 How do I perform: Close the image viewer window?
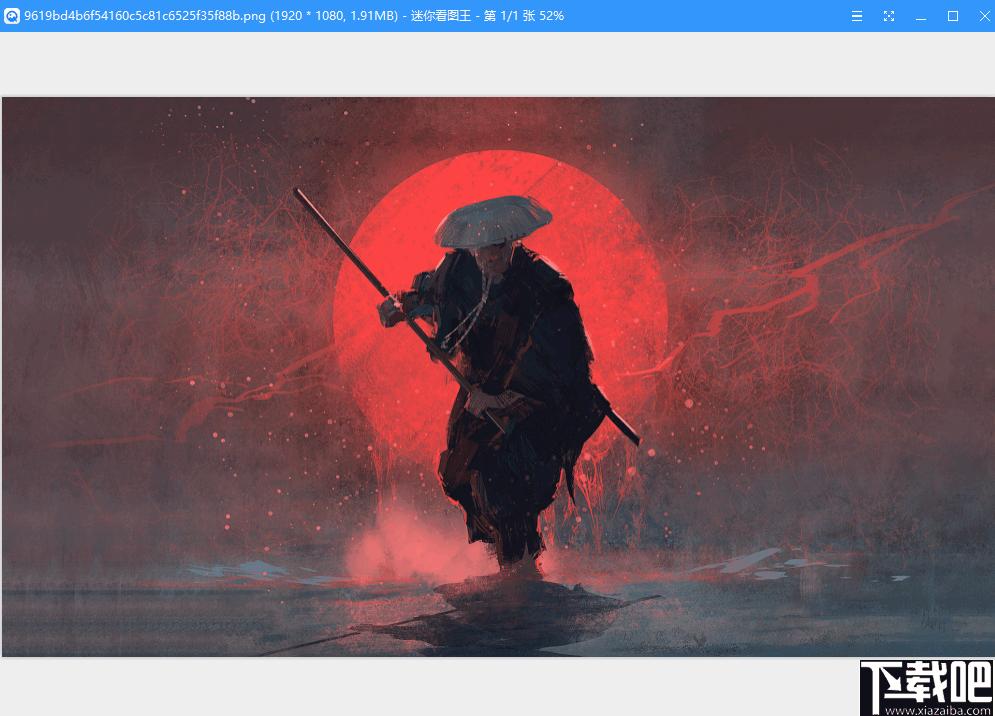click(x=984, y=16)
